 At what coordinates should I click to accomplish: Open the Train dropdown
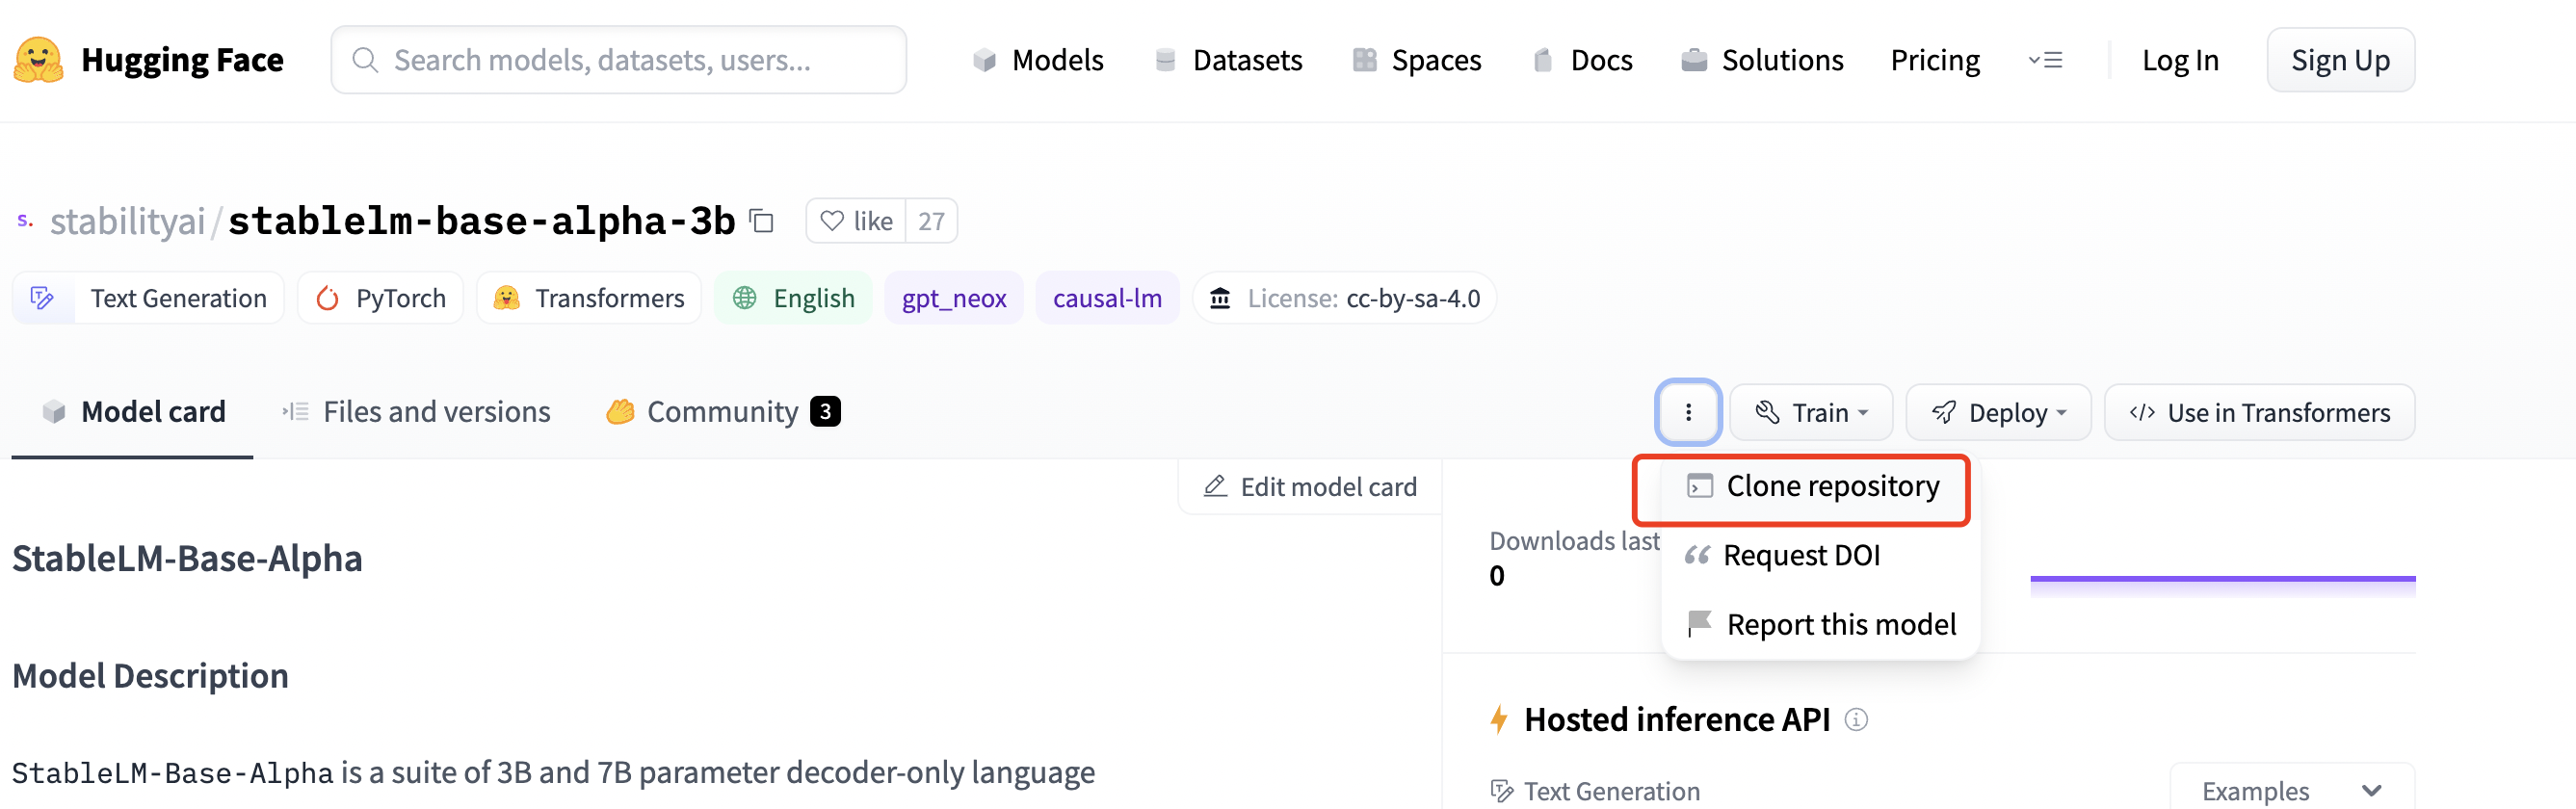coord(1811,412)
